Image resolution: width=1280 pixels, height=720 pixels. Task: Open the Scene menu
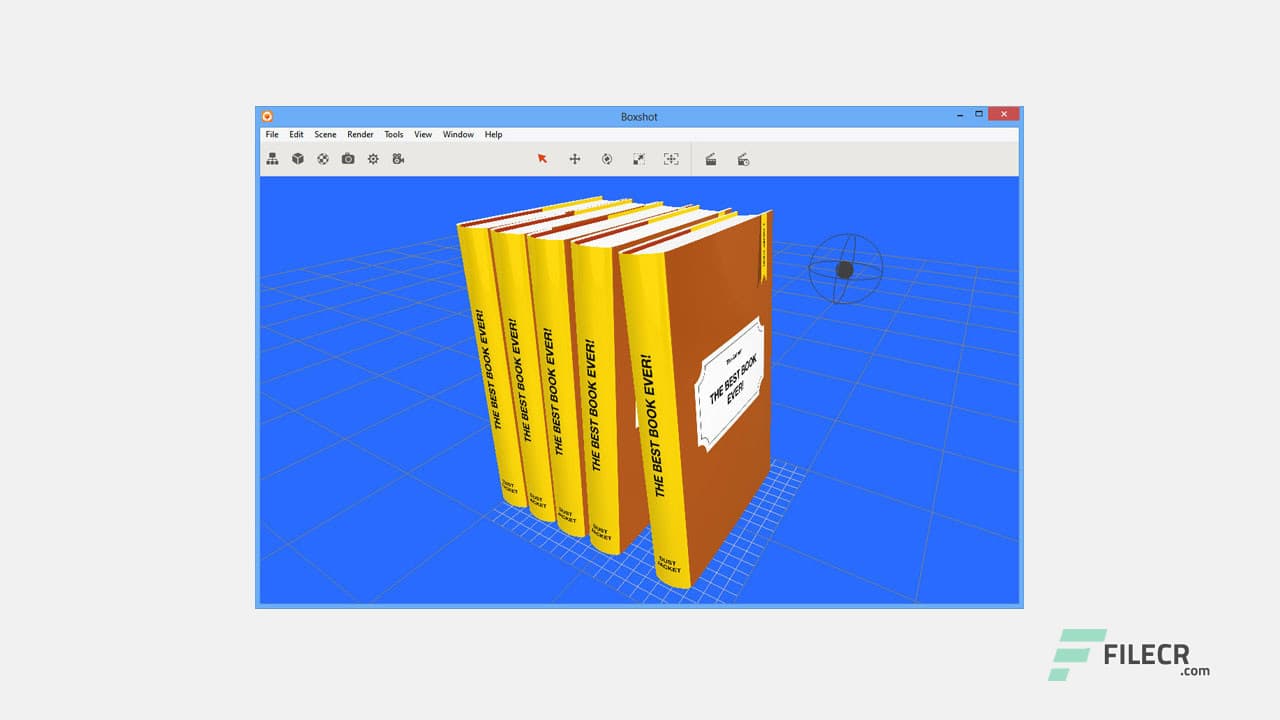(x=325, y=134)
